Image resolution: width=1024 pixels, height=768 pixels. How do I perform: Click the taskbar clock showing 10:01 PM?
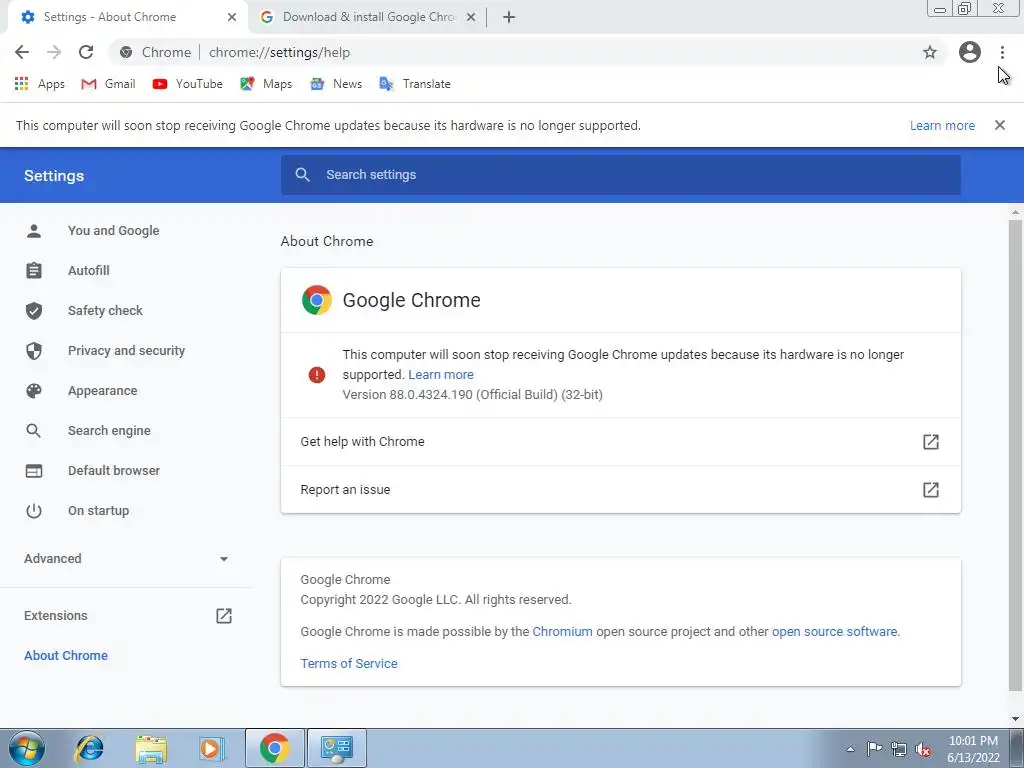tap(973, 748)
